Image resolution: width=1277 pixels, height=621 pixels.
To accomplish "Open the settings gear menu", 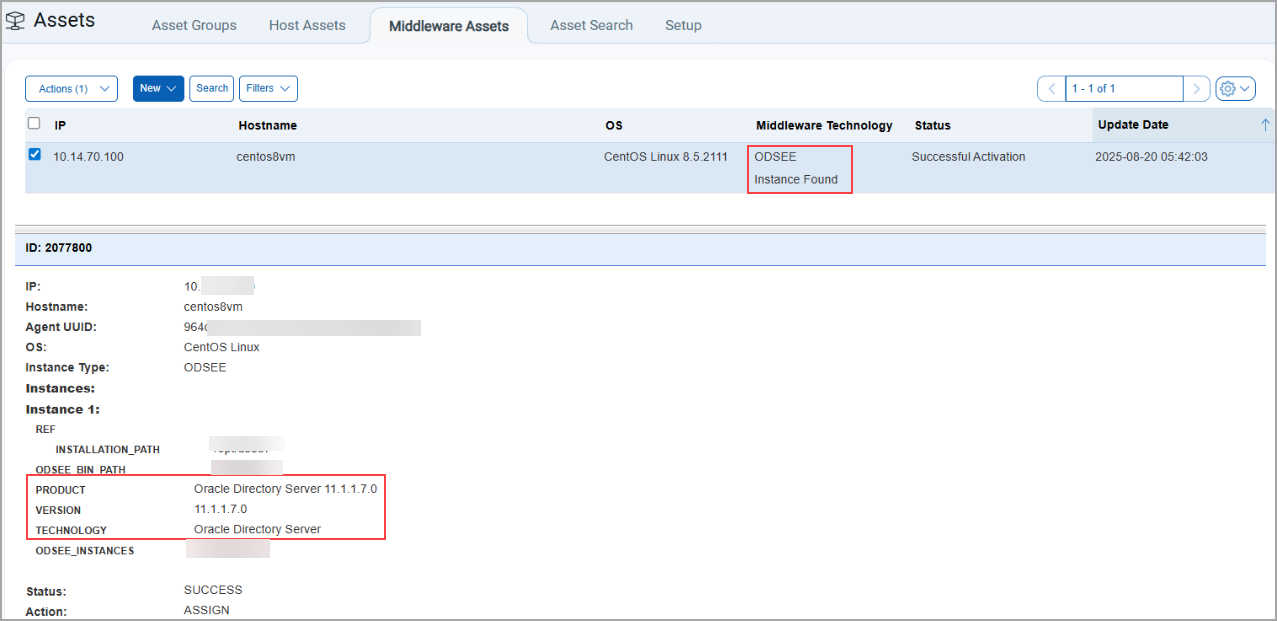I will [x=1236, y=89].
